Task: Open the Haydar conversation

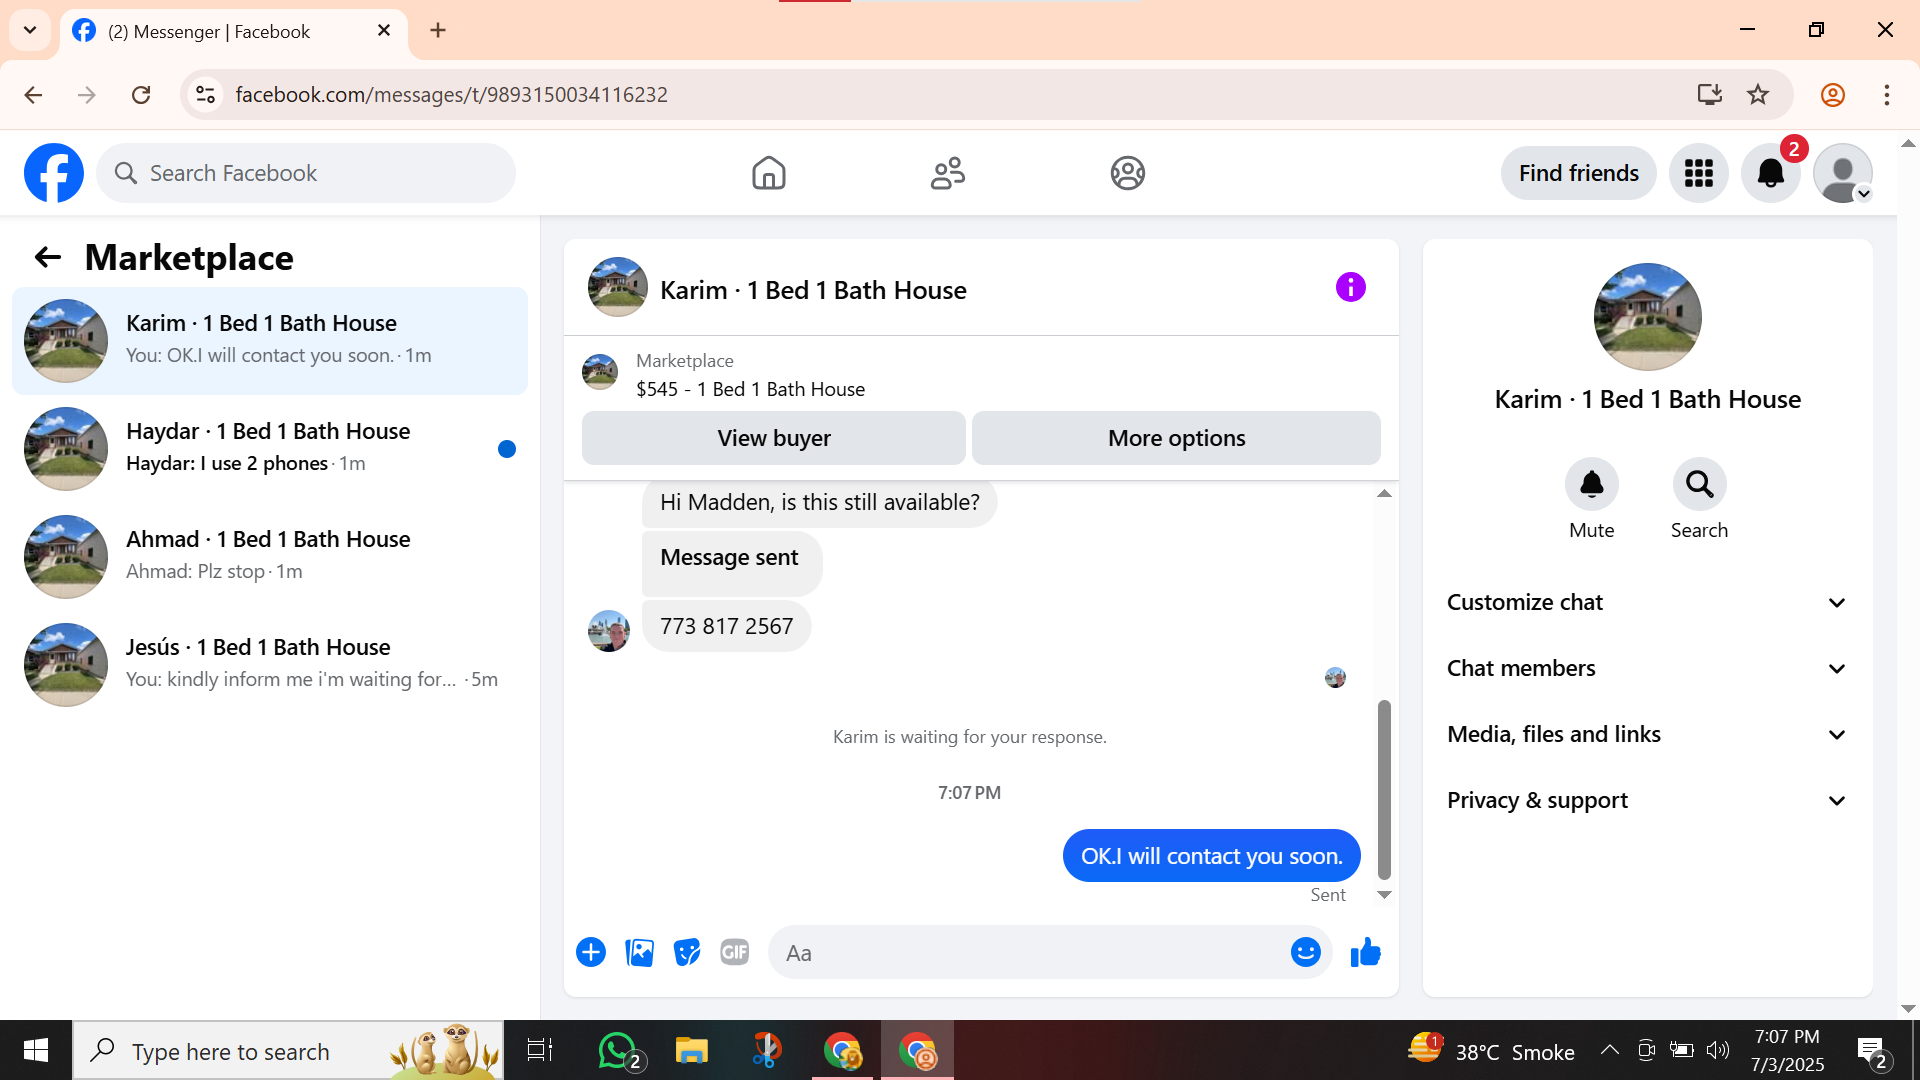Action: [x=270, y=448]
